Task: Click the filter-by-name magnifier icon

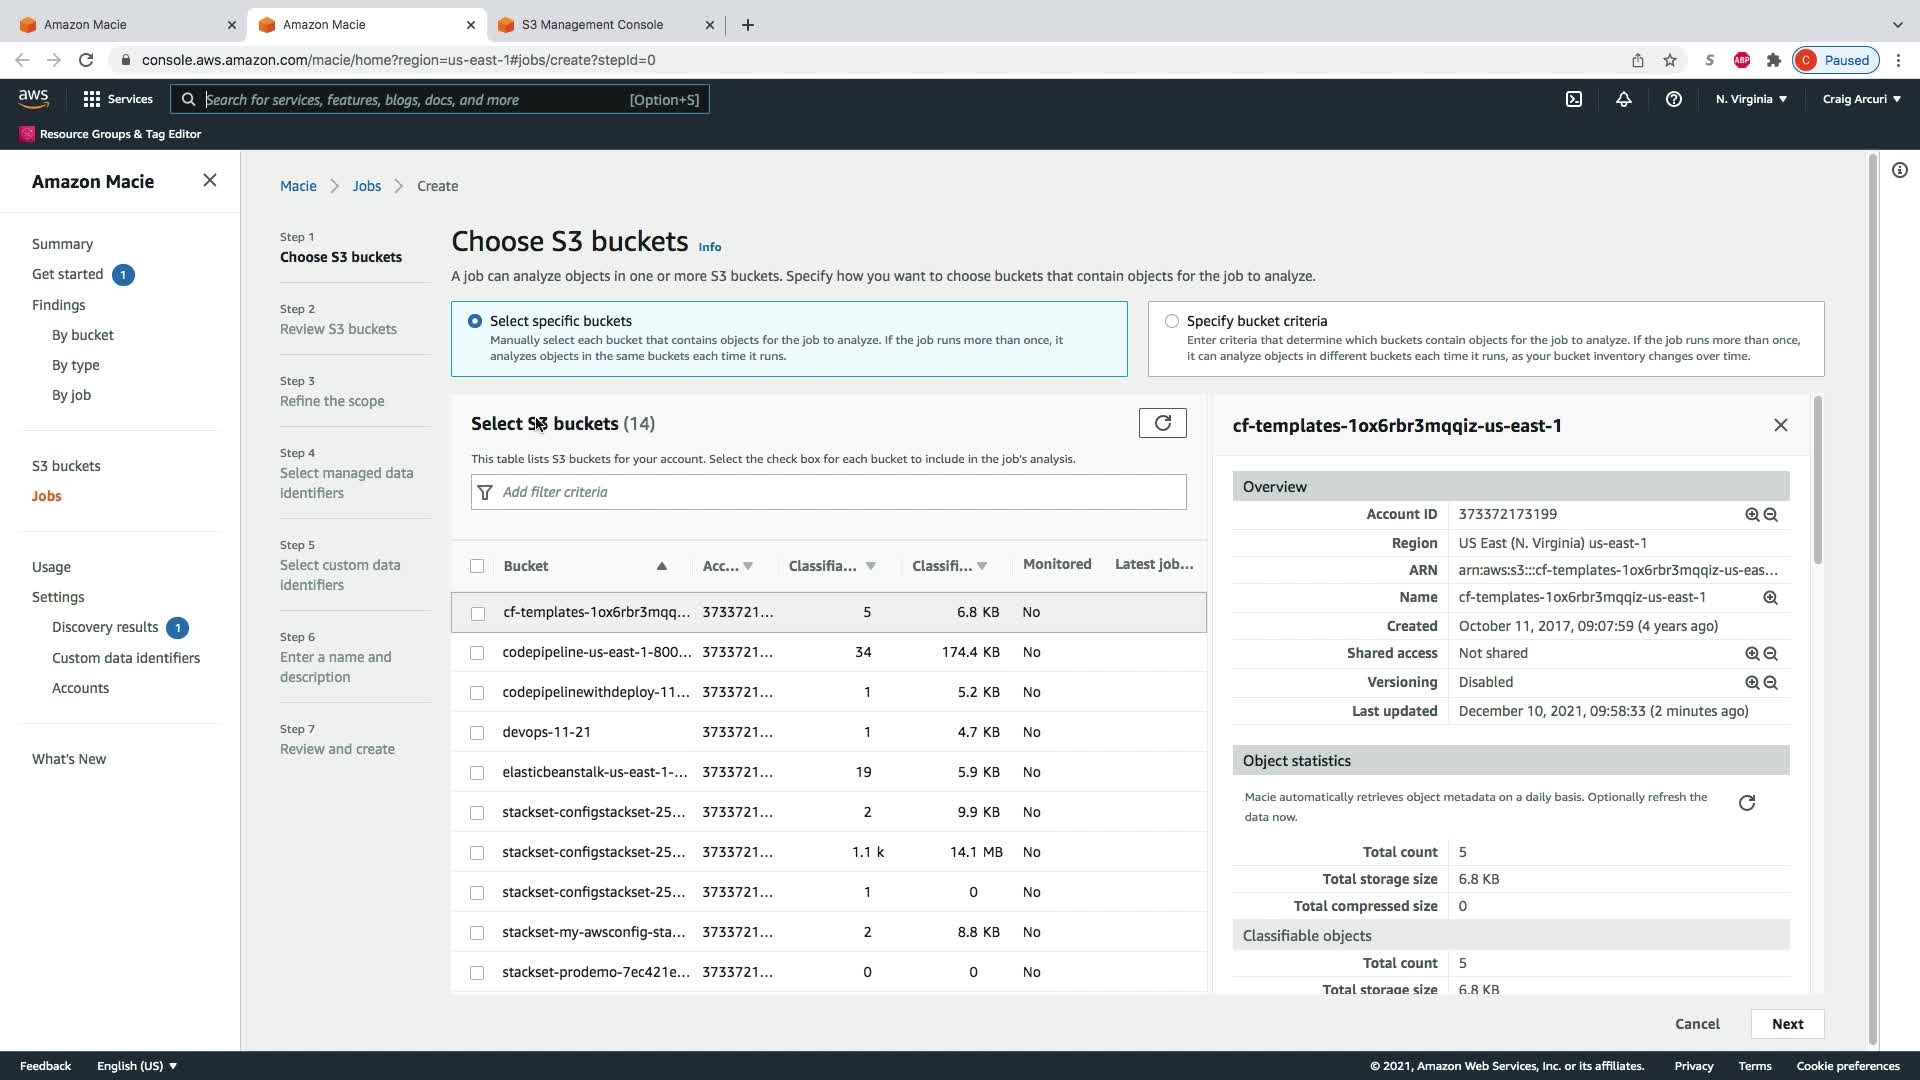Action: pyautogui.click(x=1770, y=598)
